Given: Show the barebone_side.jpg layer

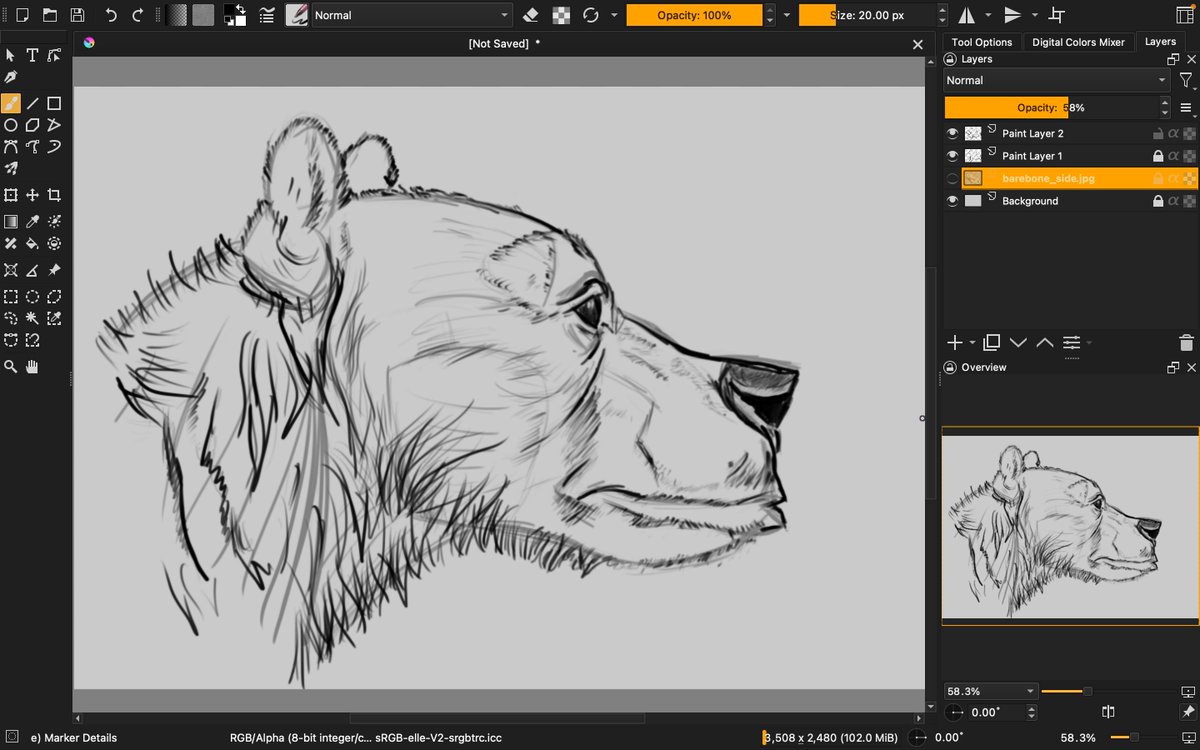Looking at the screenshot, I should pos(952,178).
